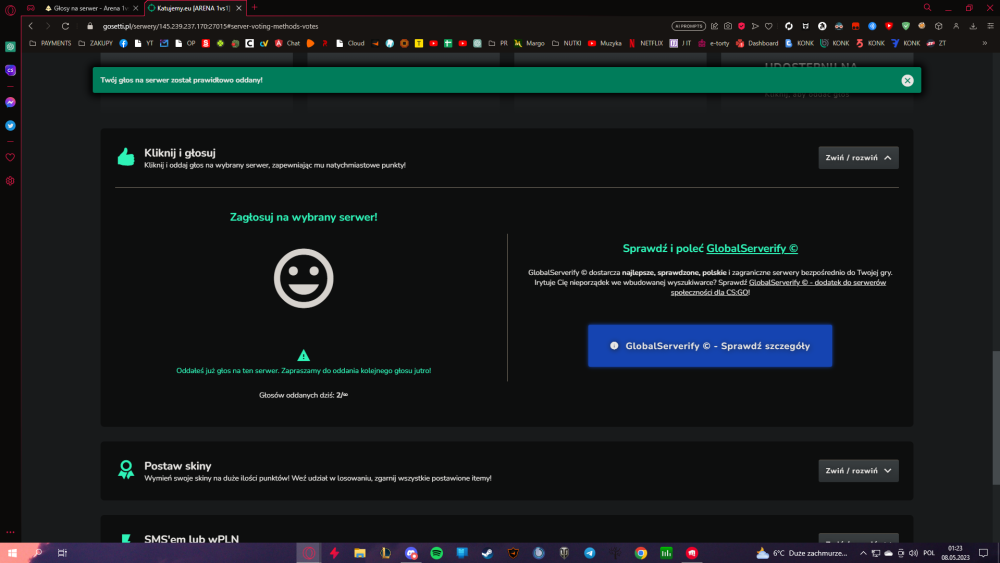View site security padlock info
This screenshot has height=563, width=1000.
[x=90, y=26]
